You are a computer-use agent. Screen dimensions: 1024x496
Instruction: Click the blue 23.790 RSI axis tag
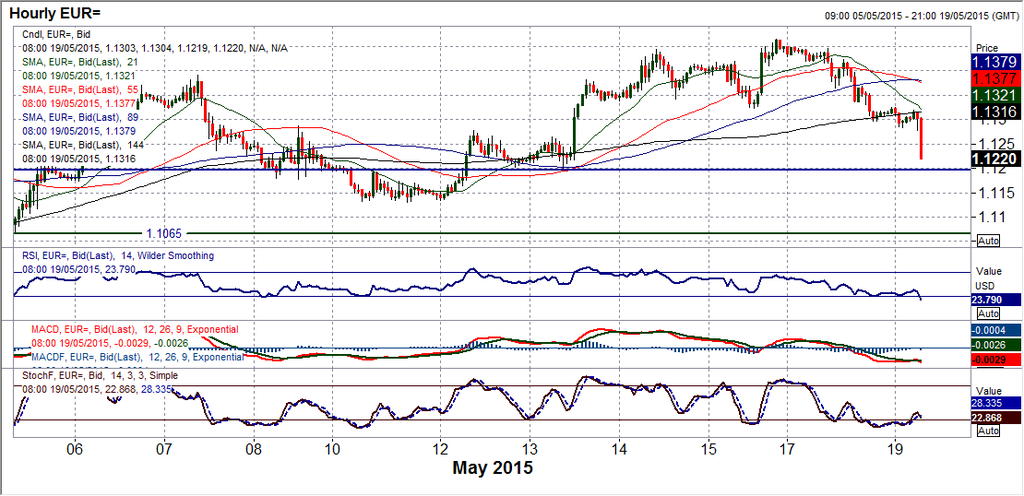pos(994,302)
